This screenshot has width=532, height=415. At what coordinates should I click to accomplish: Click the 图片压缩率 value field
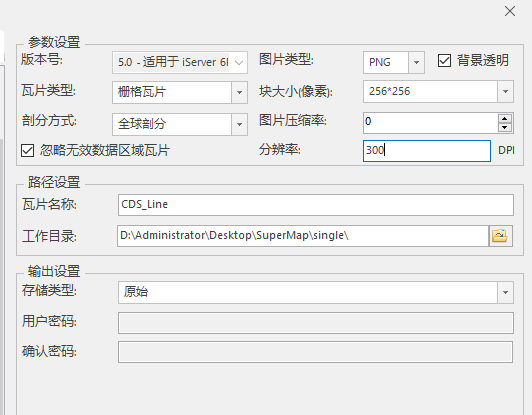click(431, 123)
